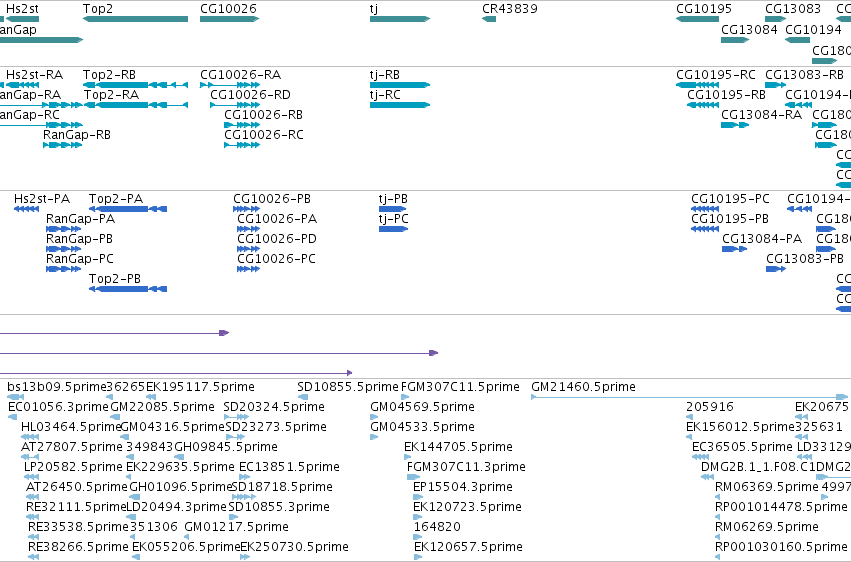Image resolution: width=851 pixels, height=562 pixels.
Task: Select the CG10195-RC transcript label
Action: coord(715,75)
